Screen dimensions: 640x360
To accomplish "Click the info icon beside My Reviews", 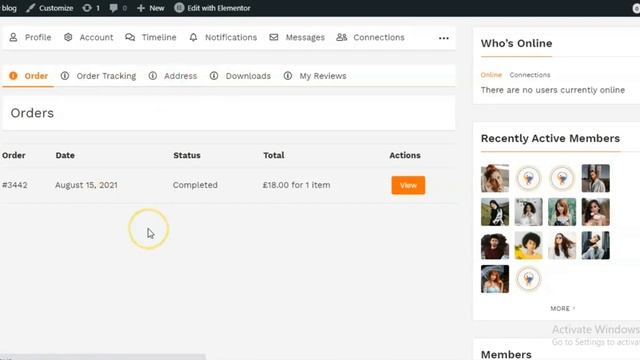I will click(288, 76).
